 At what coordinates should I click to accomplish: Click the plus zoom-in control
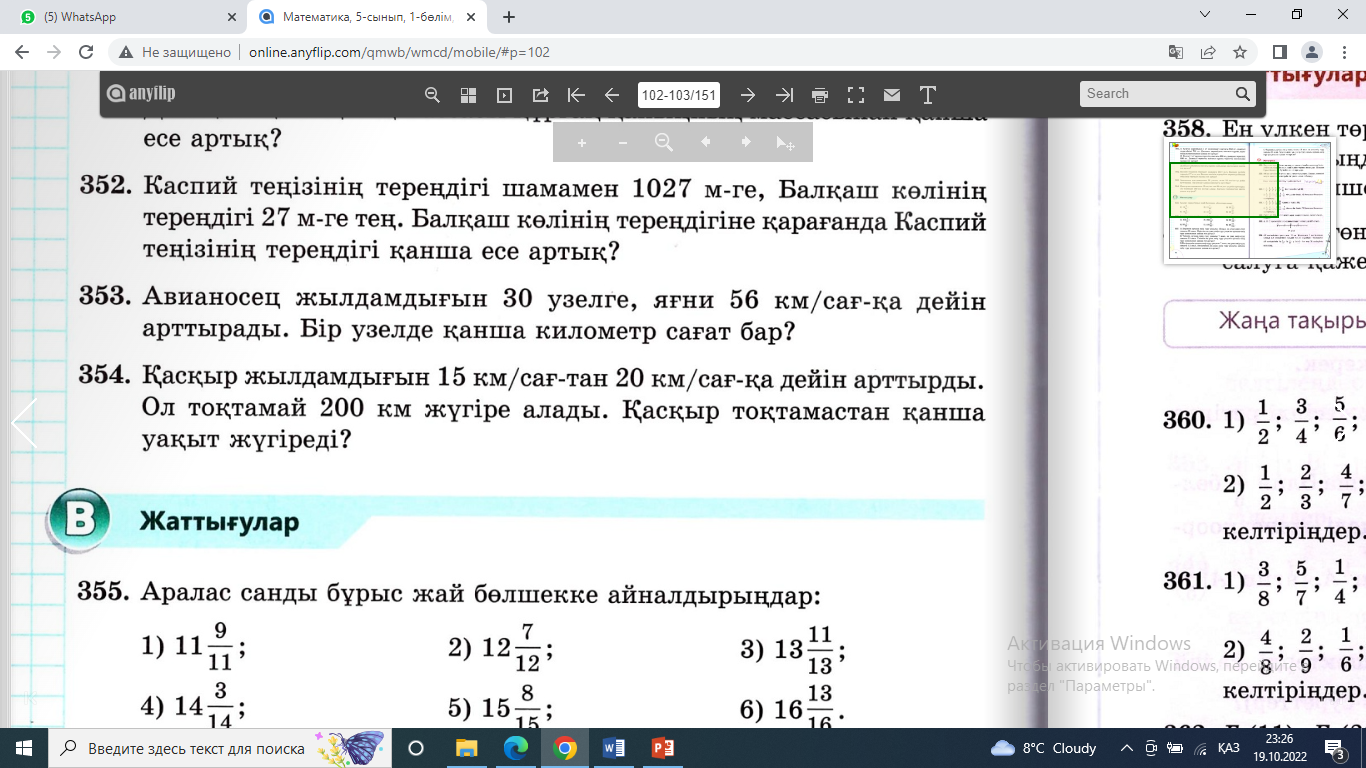tap(582, 143)
